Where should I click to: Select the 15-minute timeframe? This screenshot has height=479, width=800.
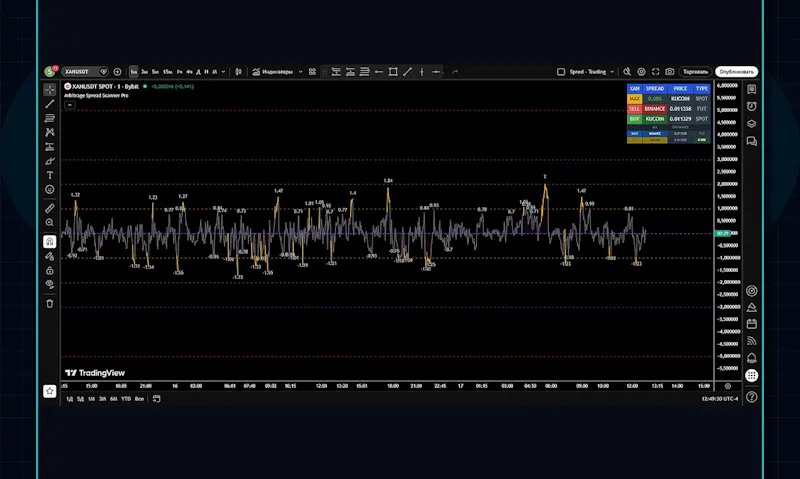[x=167, y=72]
